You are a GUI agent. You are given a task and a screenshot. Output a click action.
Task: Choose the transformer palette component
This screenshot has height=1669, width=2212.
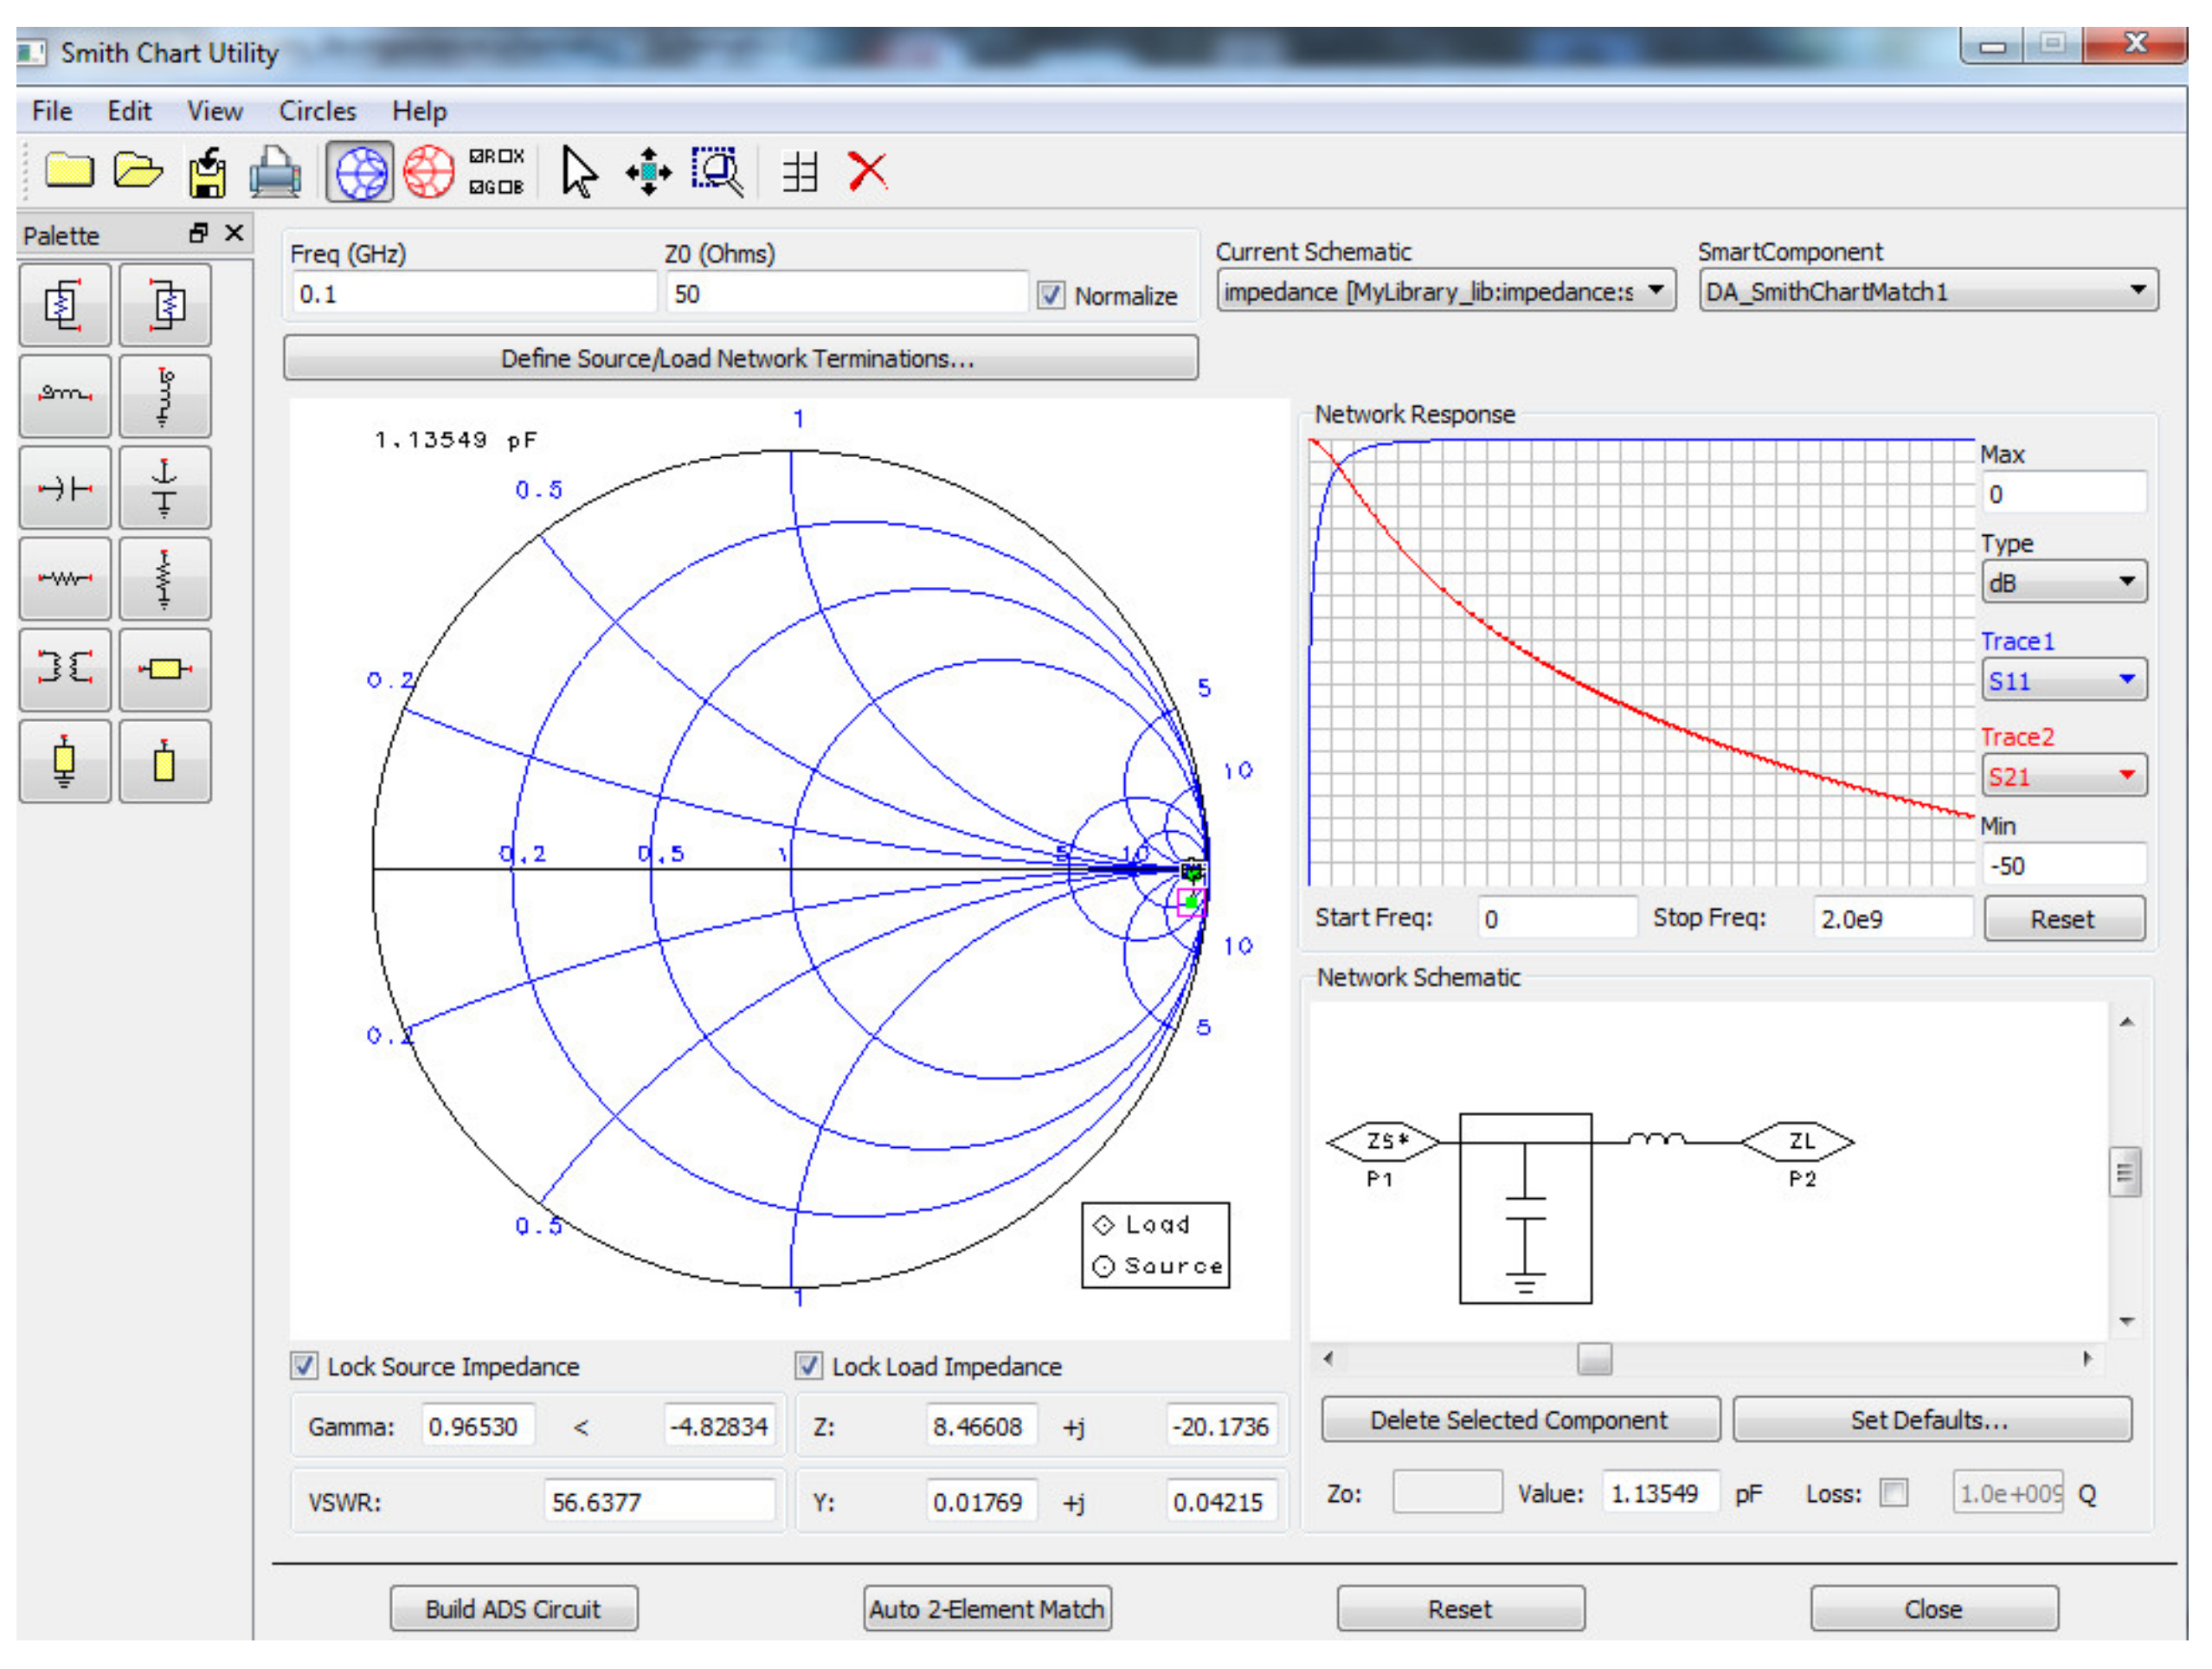(65, 668)
